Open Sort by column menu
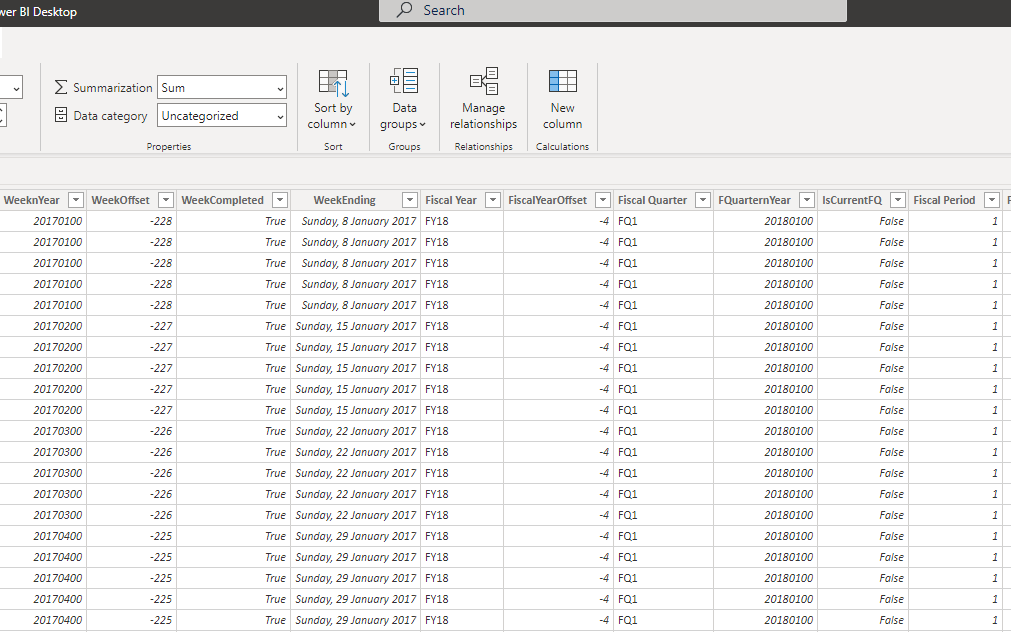This screenshot has width=1011, height=632. pos(333,99)
